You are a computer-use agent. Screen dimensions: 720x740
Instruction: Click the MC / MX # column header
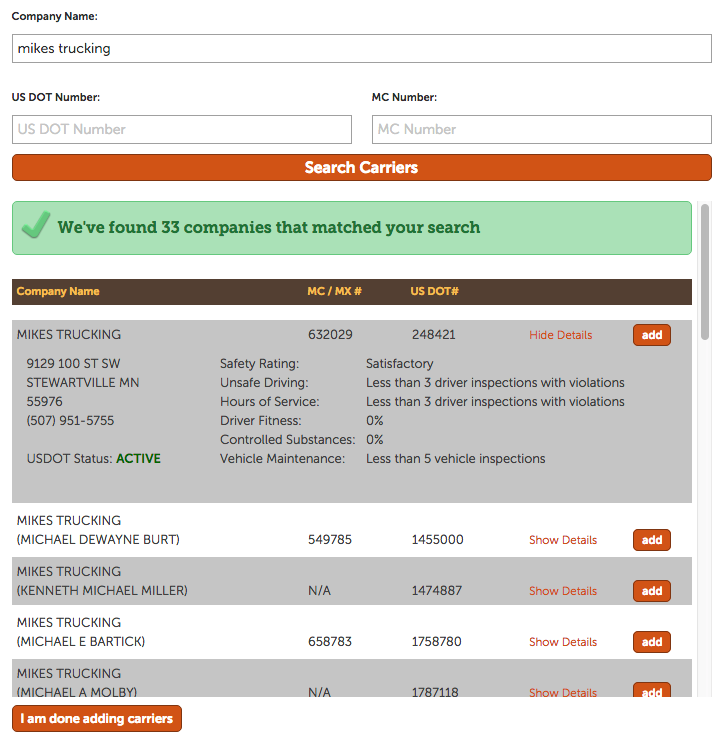pyautogui.click(x=334, y=291)
